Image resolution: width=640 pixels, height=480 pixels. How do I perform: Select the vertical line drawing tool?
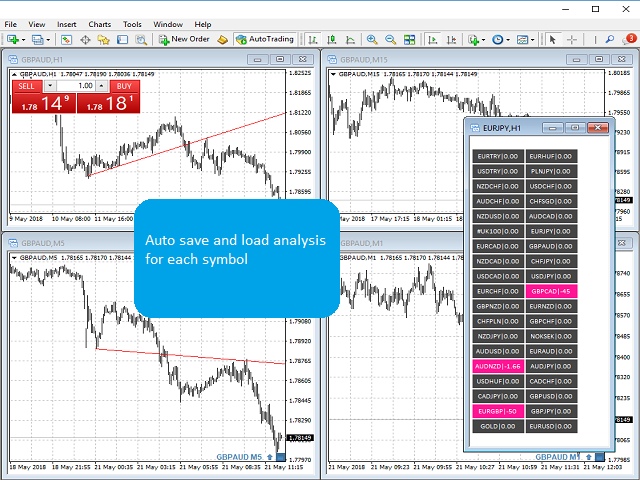595,40
